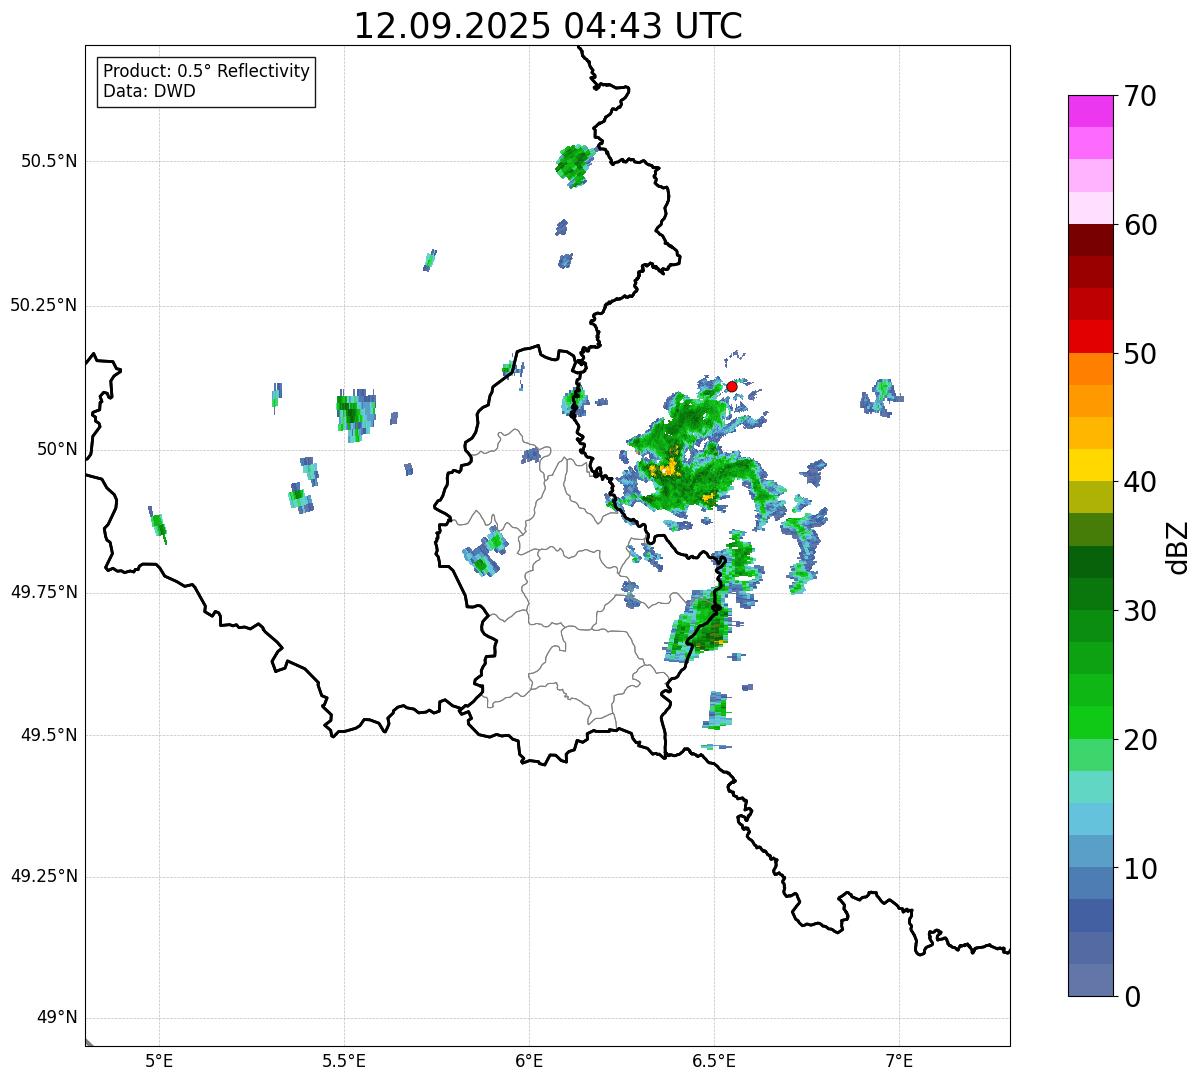Click the dBZ colorbar axis label
1202x1081 pixels.
(1178, 547)
